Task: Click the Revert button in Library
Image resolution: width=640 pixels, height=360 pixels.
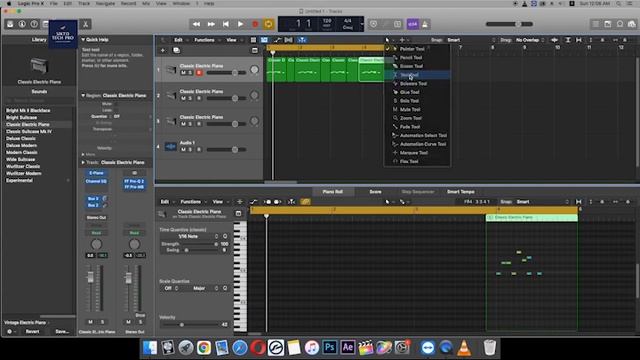Action: [32, 331]
